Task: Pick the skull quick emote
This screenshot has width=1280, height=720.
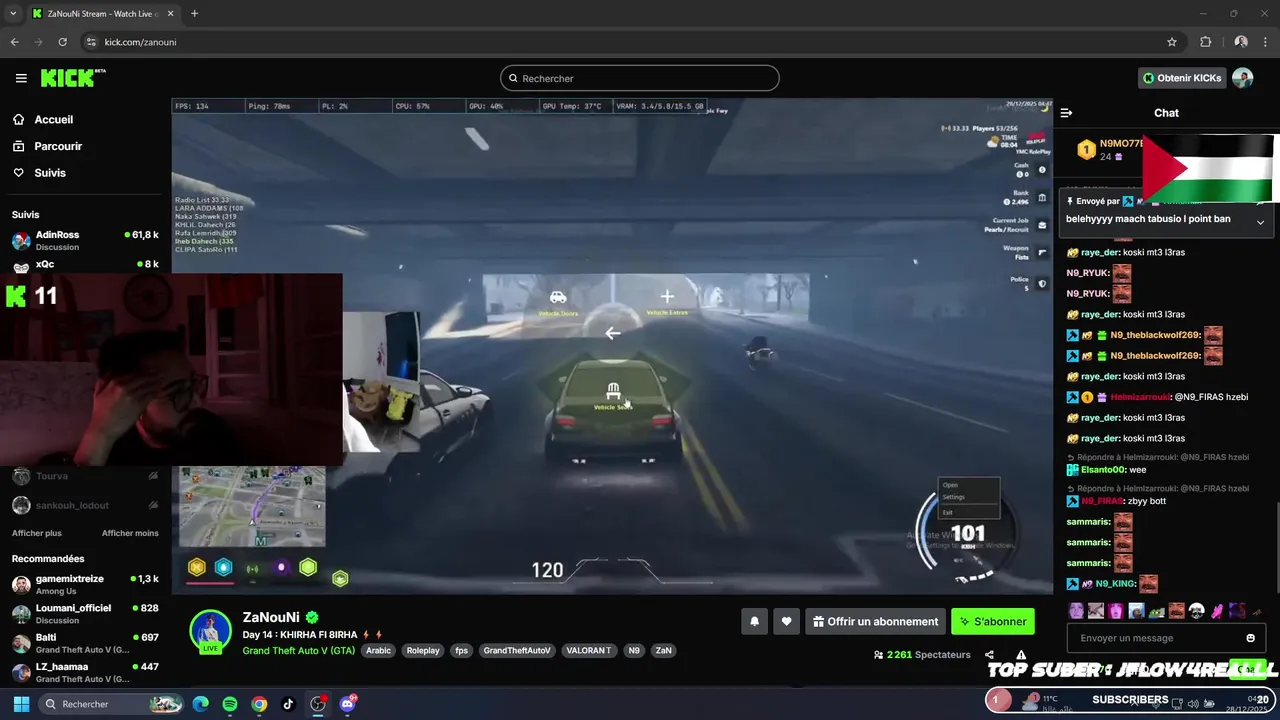Action: 1196,610
